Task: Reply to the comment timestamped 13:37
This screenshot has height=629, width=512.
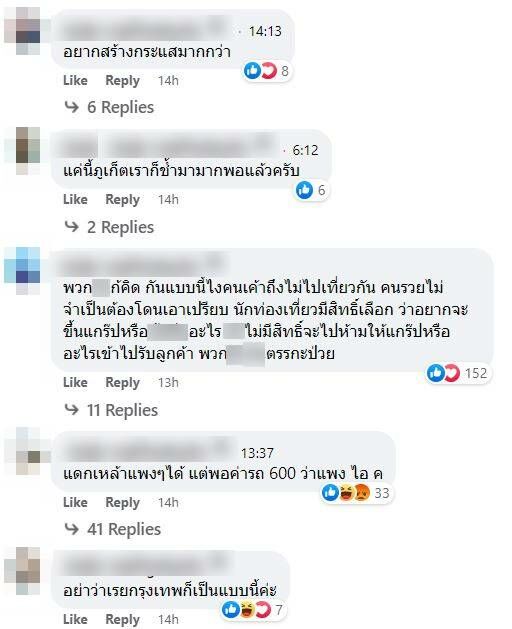Action: (x=122, y=502)
